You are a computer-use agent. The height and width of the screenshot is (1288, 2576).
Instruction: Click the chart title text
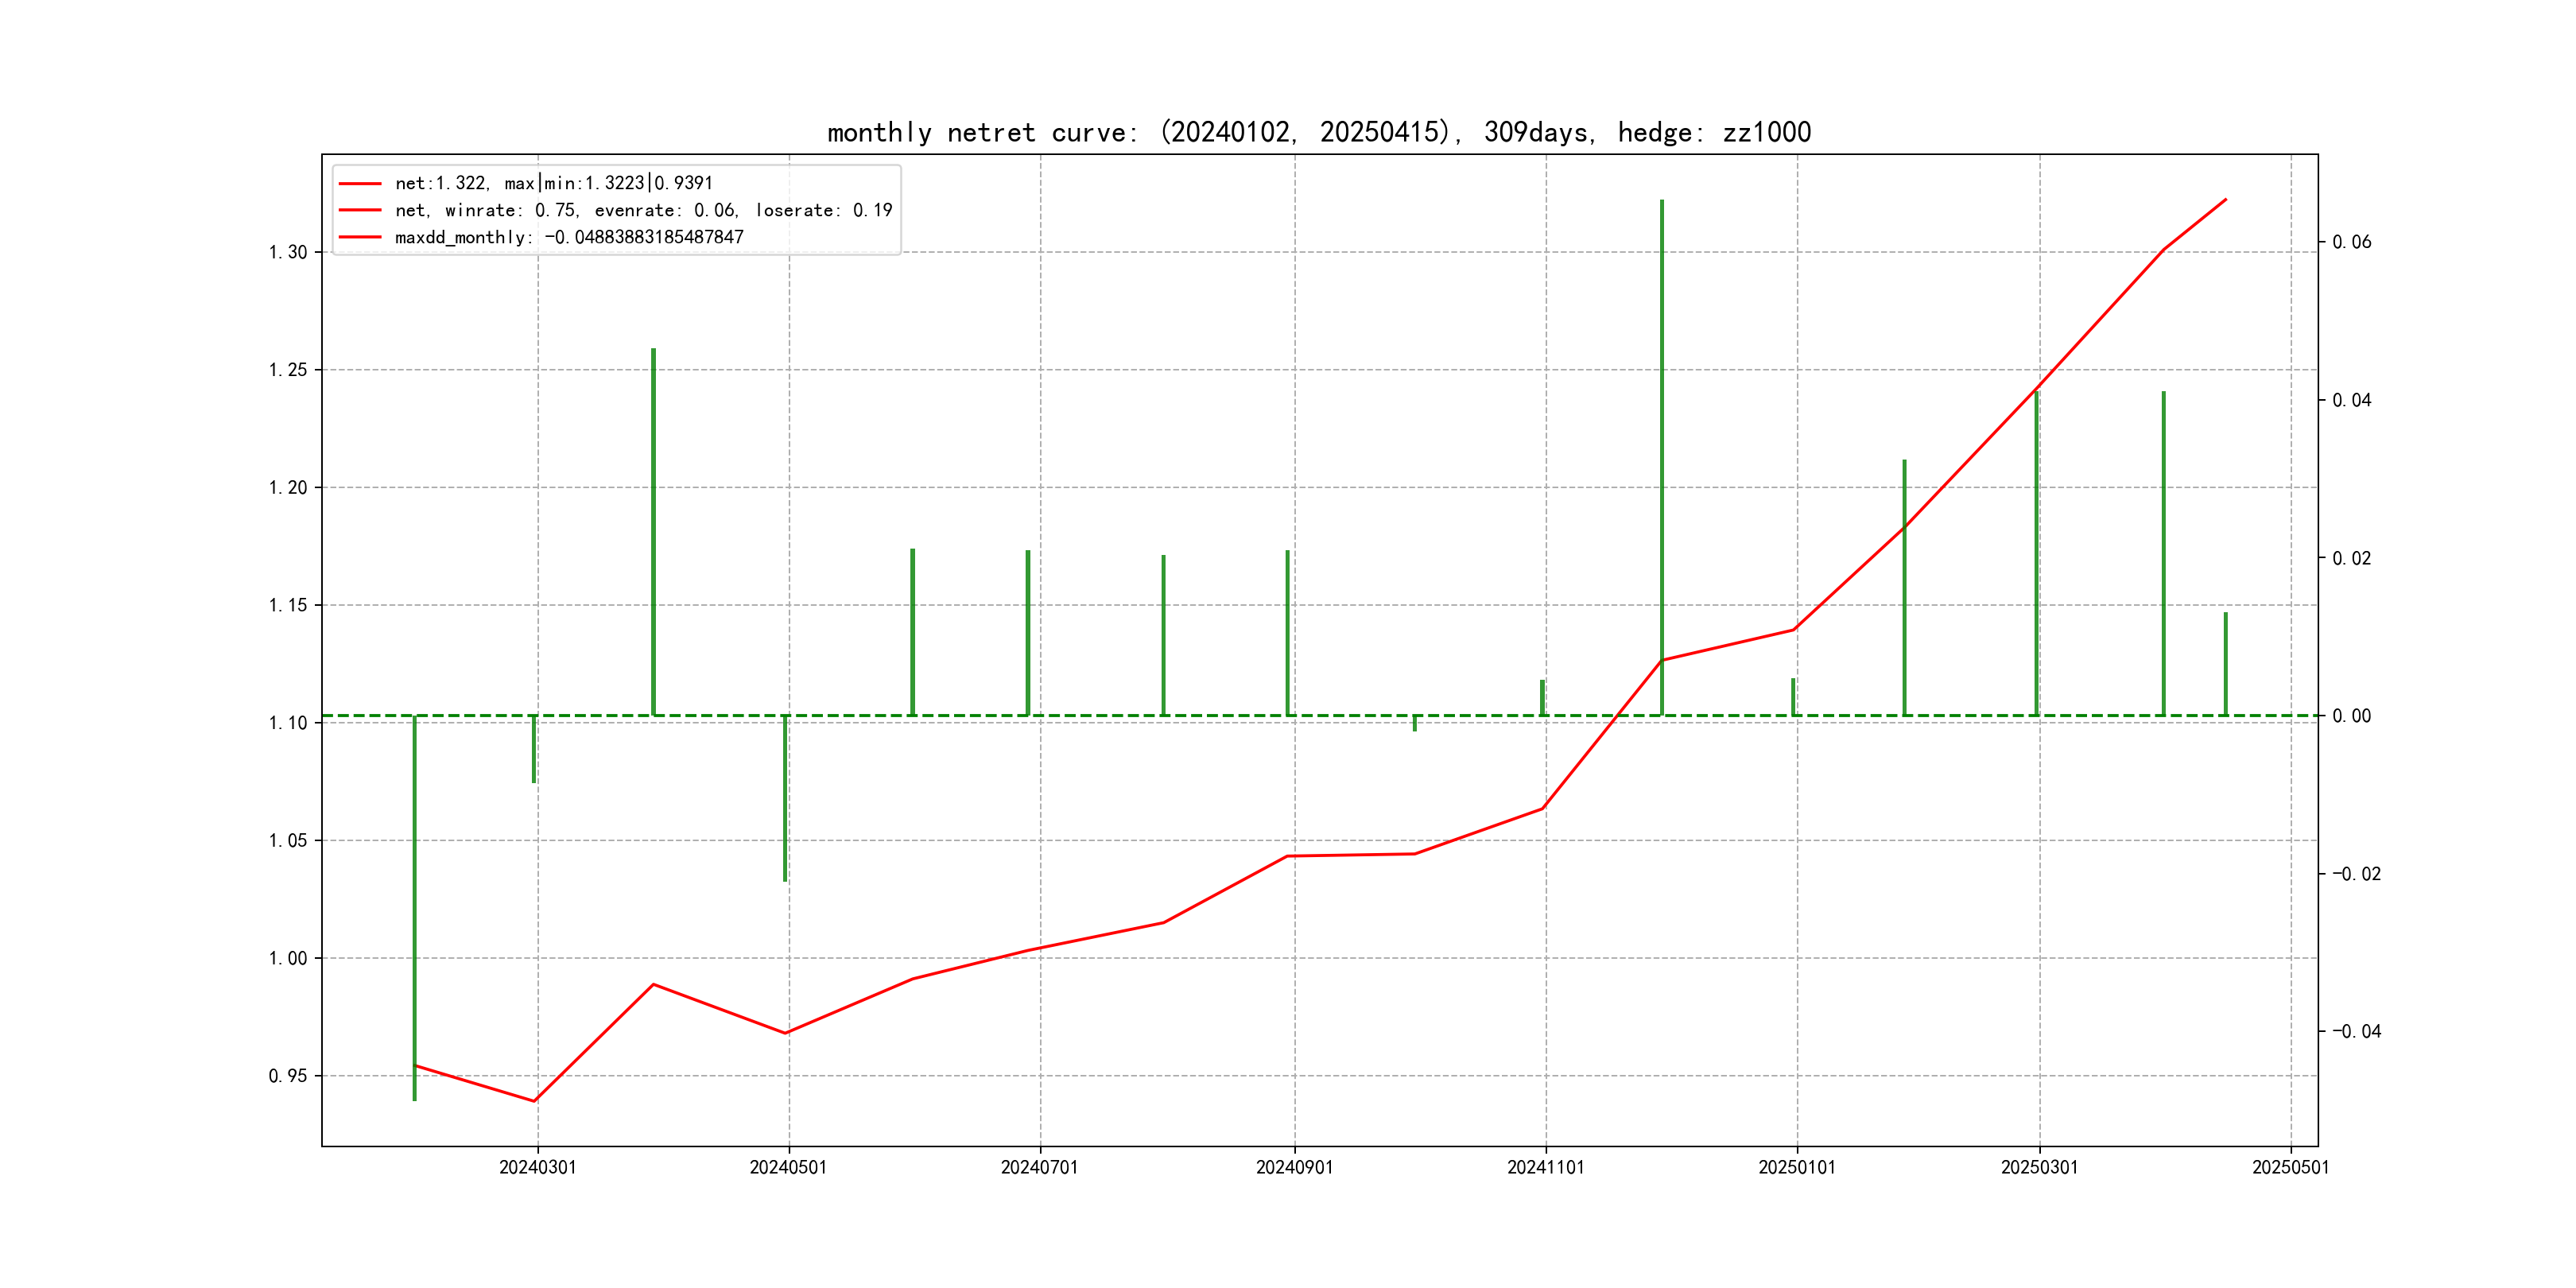[1318, 132]
